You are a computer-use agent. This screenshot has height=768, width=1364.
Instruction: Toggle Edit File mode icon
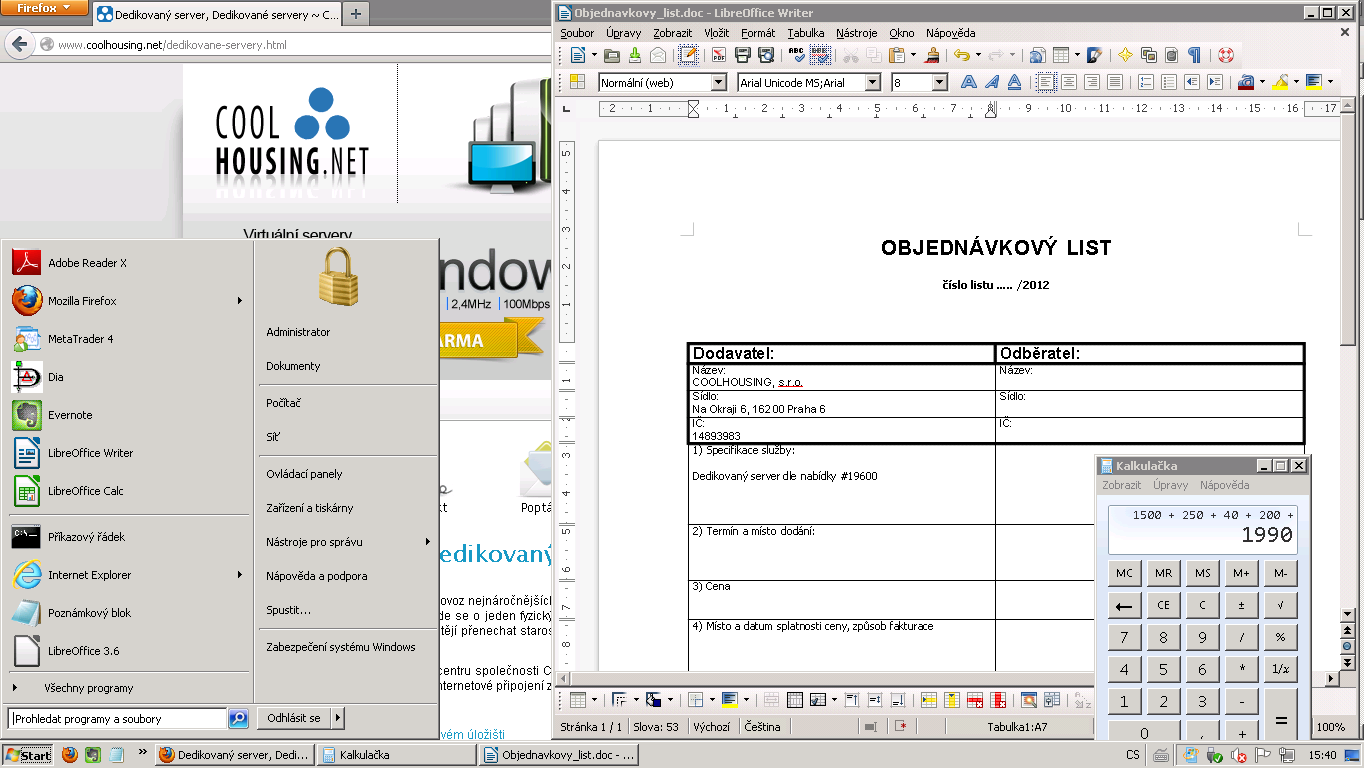(688, 55)
